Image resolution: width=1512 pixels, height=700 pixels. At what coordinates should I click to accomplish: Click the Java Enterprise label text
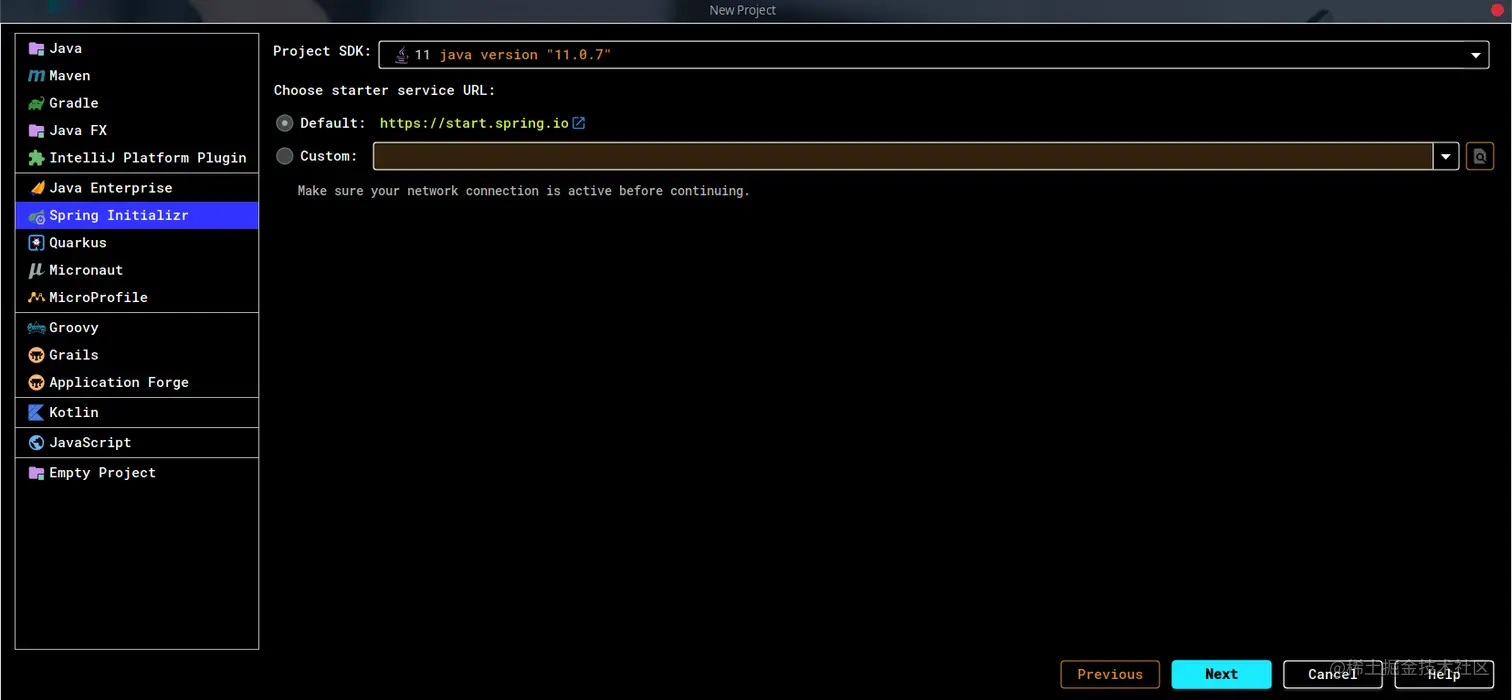pos(111,188)
